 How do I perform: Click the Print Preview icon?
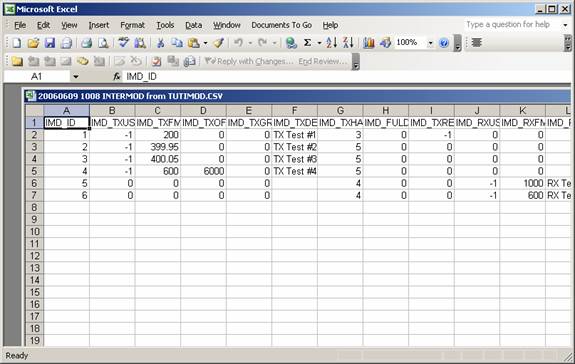pyautogui.click(x=103, y=43)
